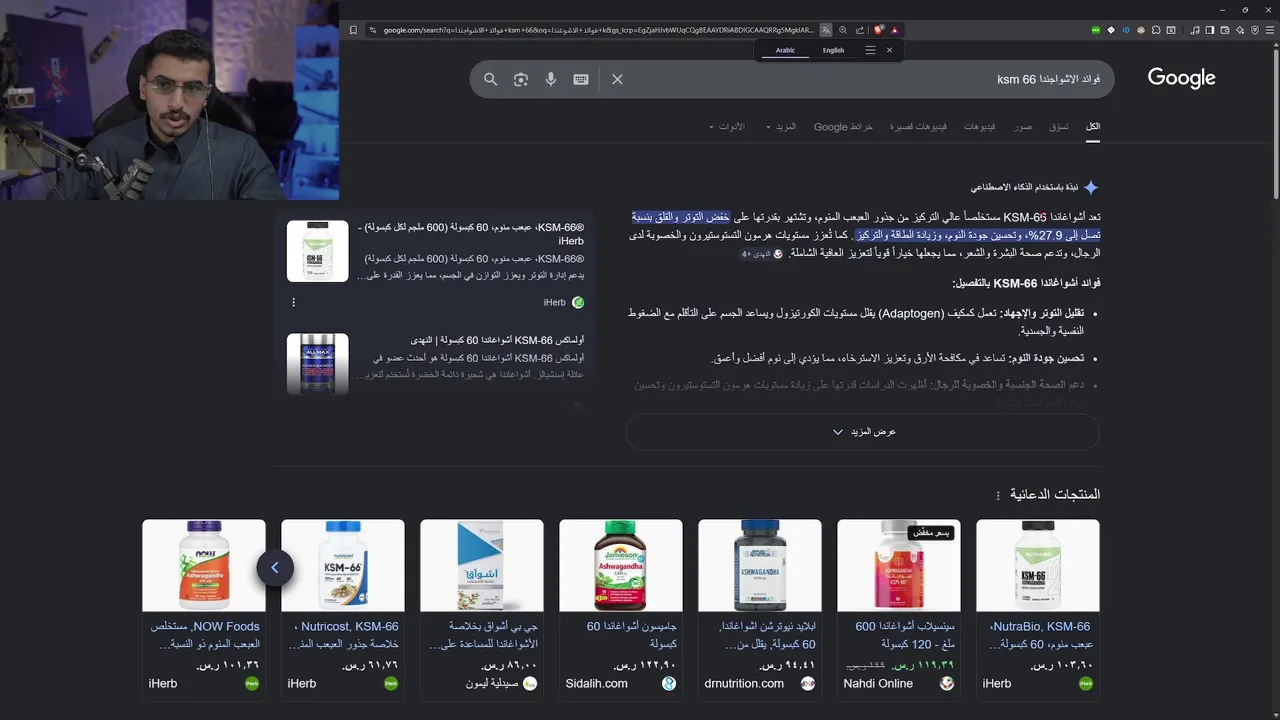Click the NOW Foods product title link
The width and height of the screenshot is (1280, 720).
pyautogui.click(x=205, y=635)
